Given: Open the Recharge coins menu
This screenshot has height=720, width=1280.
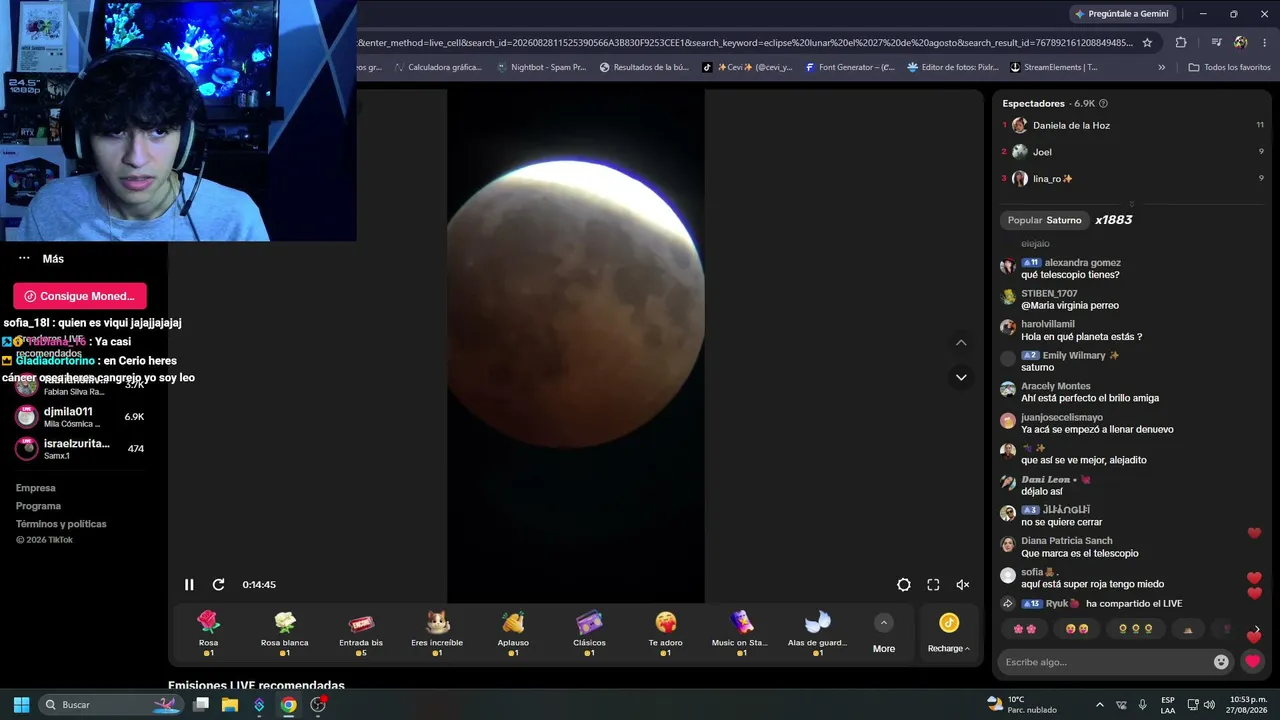Looking at the screenshot, I should (949, 634).
